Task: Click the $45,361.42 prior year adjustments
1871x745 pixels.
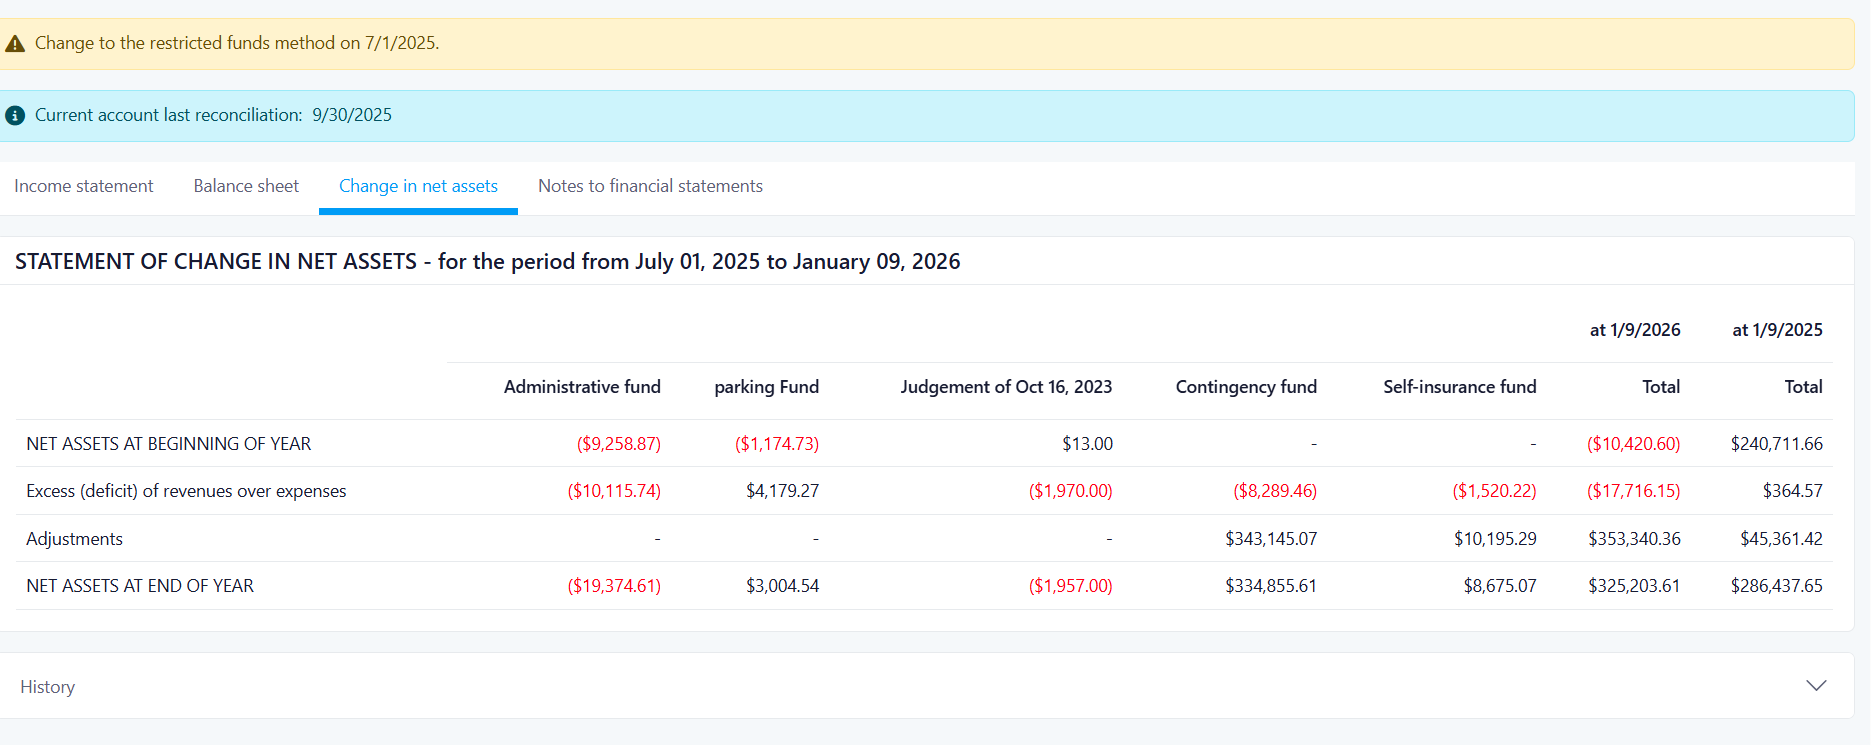Action: tap(1781, 539)
